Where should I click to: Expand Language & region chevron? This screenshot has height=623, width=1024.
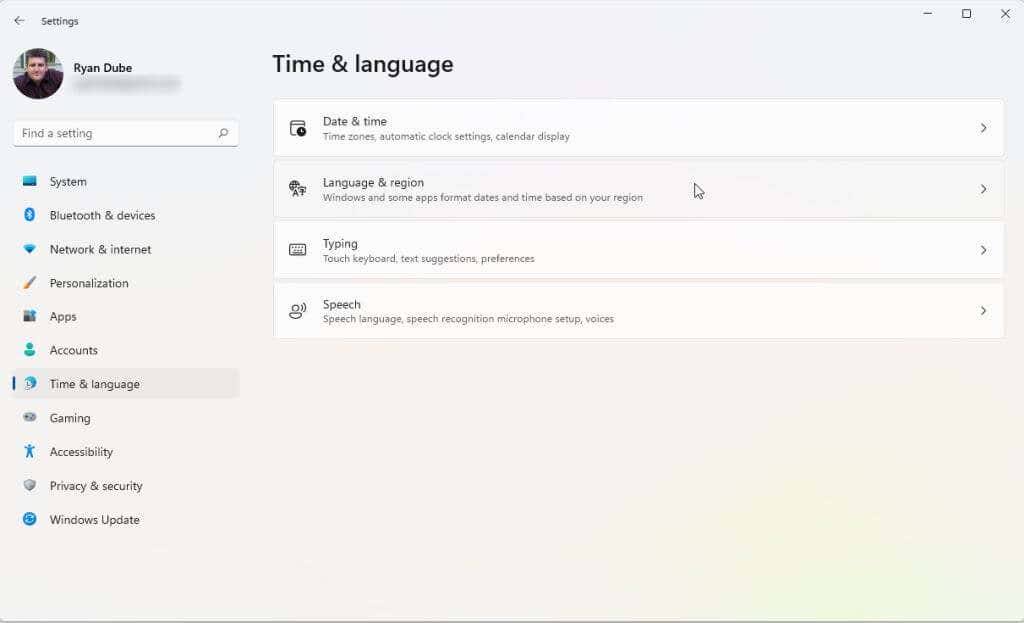tap(984, 189)
